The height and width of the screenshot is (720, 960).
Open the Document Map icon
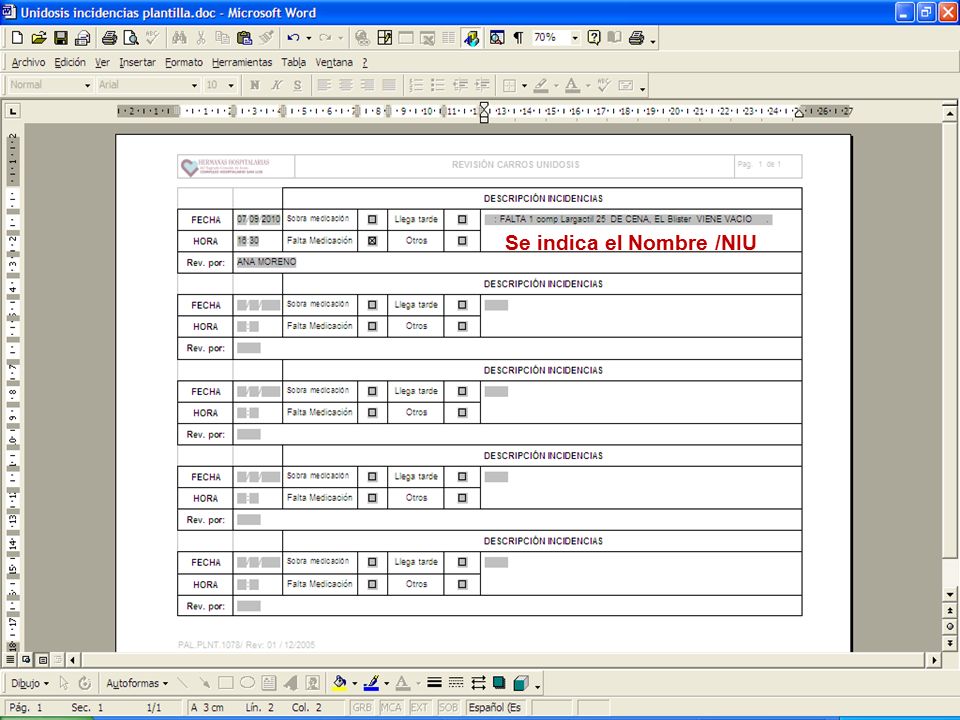(497, 38)
